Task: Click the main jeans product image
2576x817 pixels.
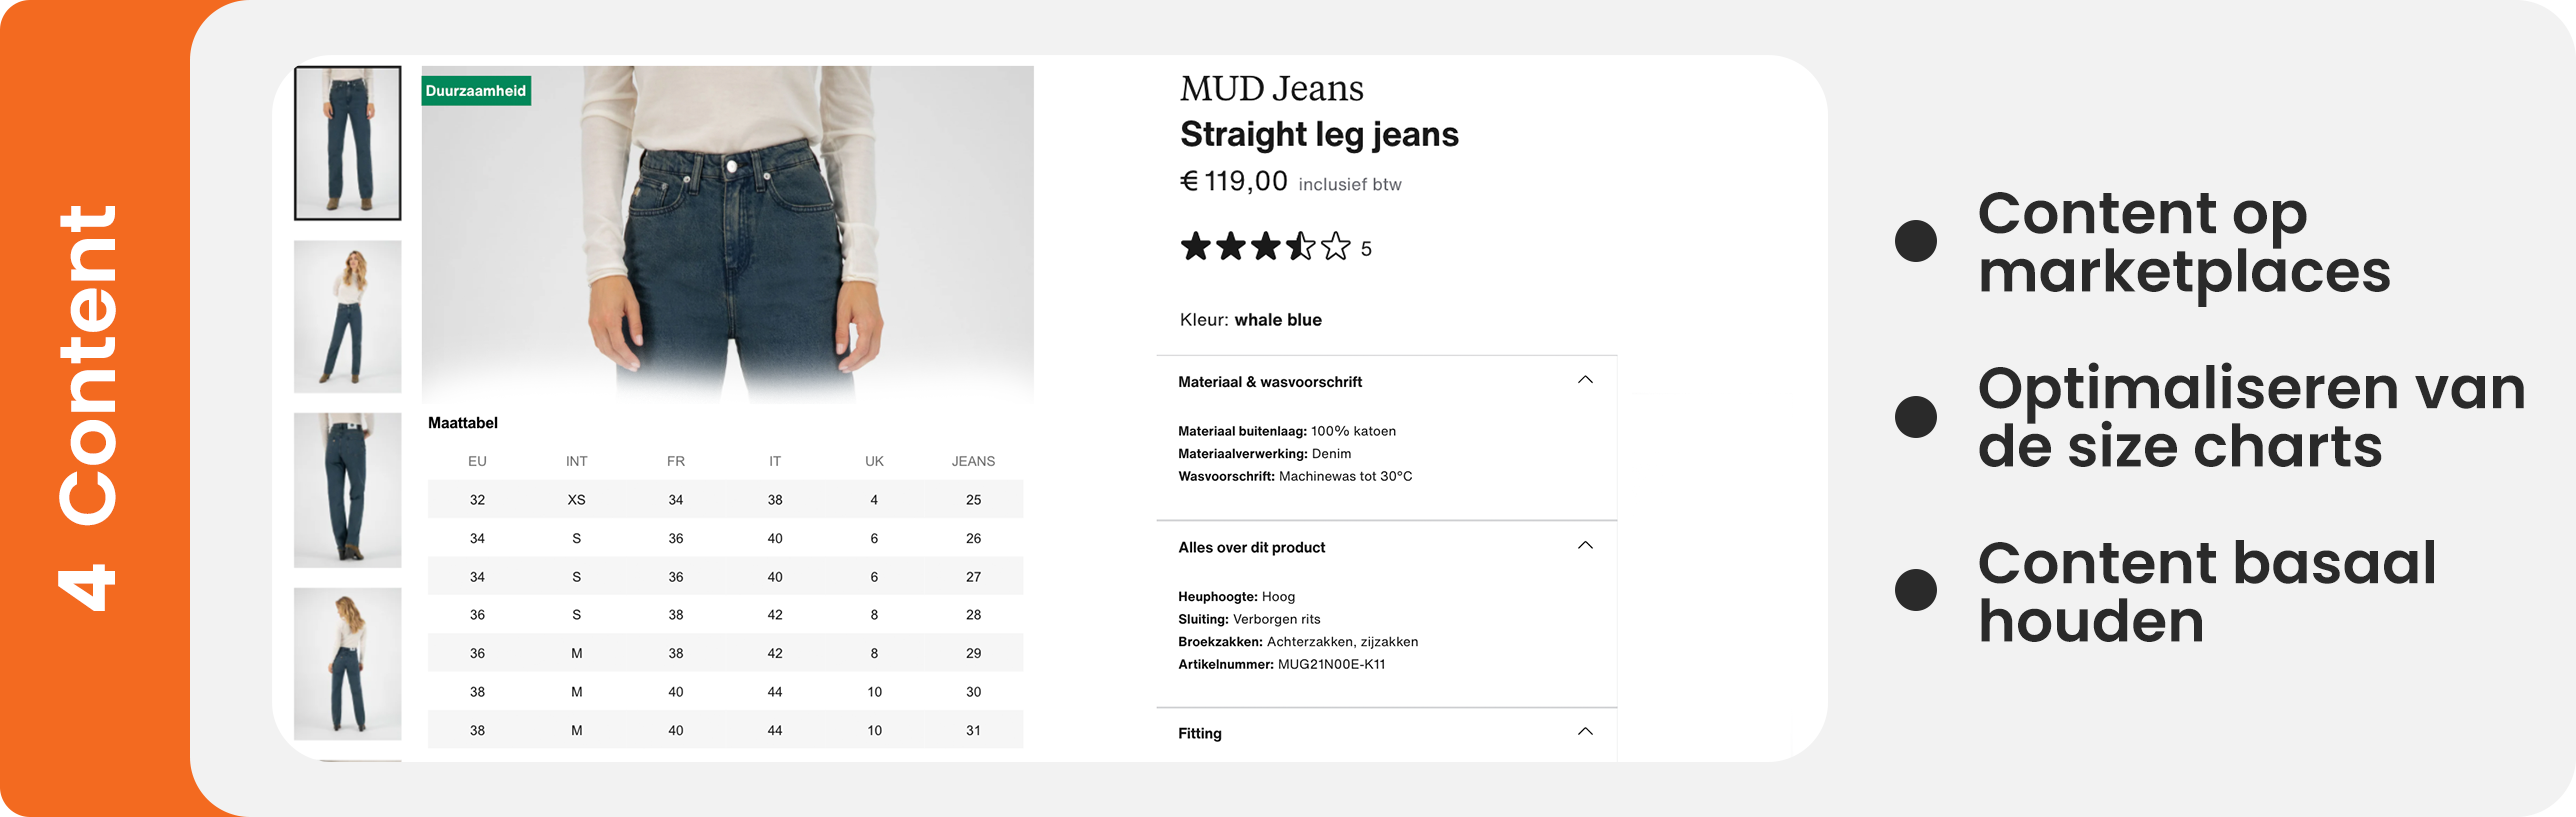Action: click(x=727, y=234)
